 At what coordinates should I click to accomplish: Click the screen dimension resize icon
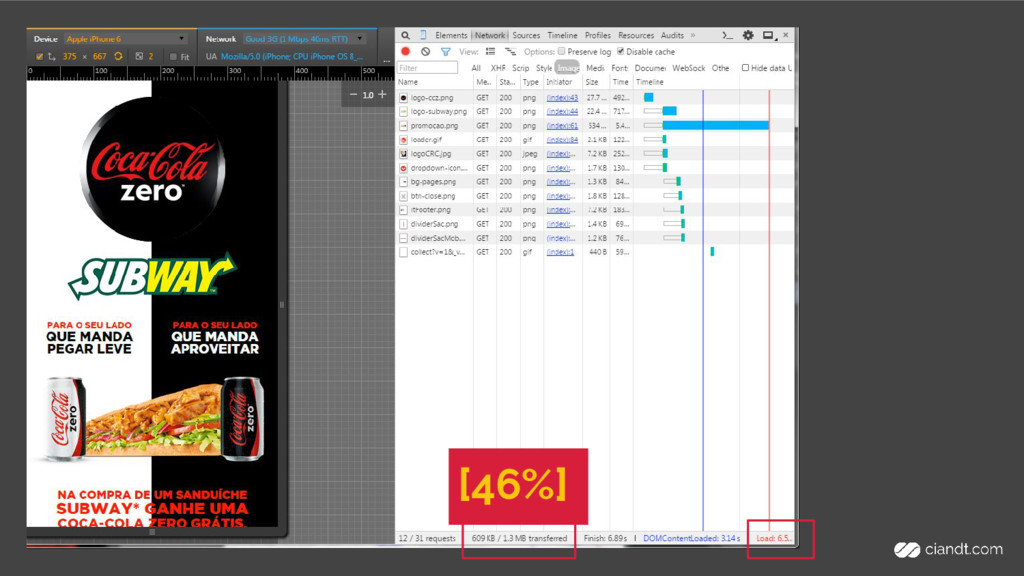point(52,57)
